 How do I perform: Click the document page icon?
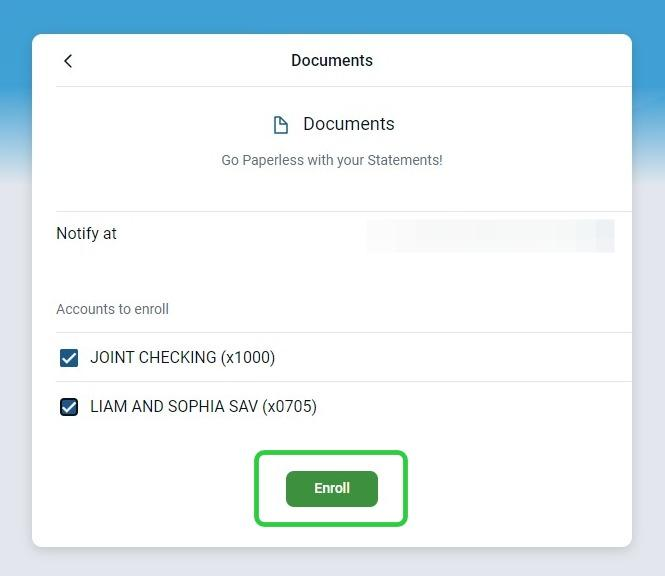[280, 125]
